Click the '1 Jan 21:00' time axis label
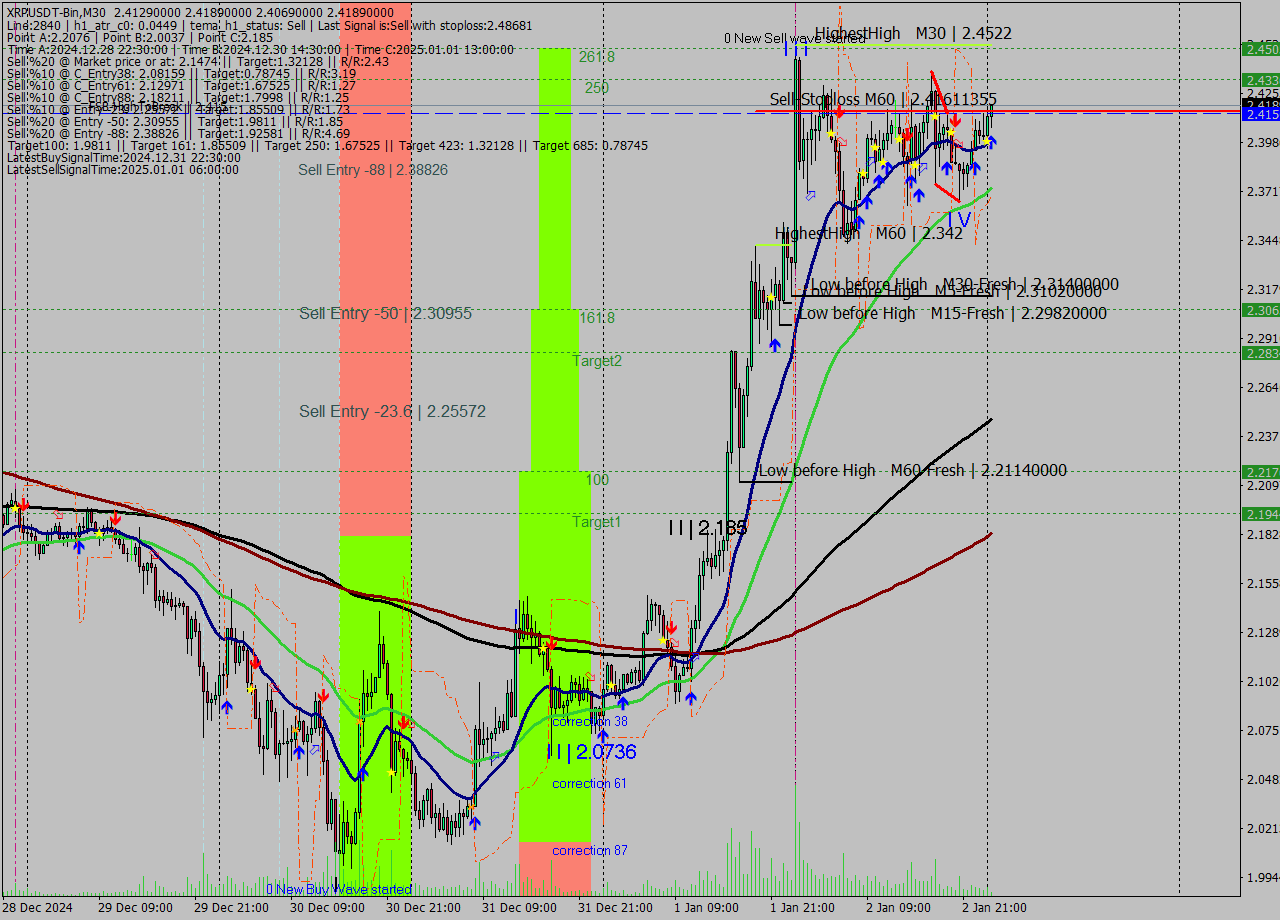Screen dimensions: 1280x920 pyautogui.click(x=802, y=908)
